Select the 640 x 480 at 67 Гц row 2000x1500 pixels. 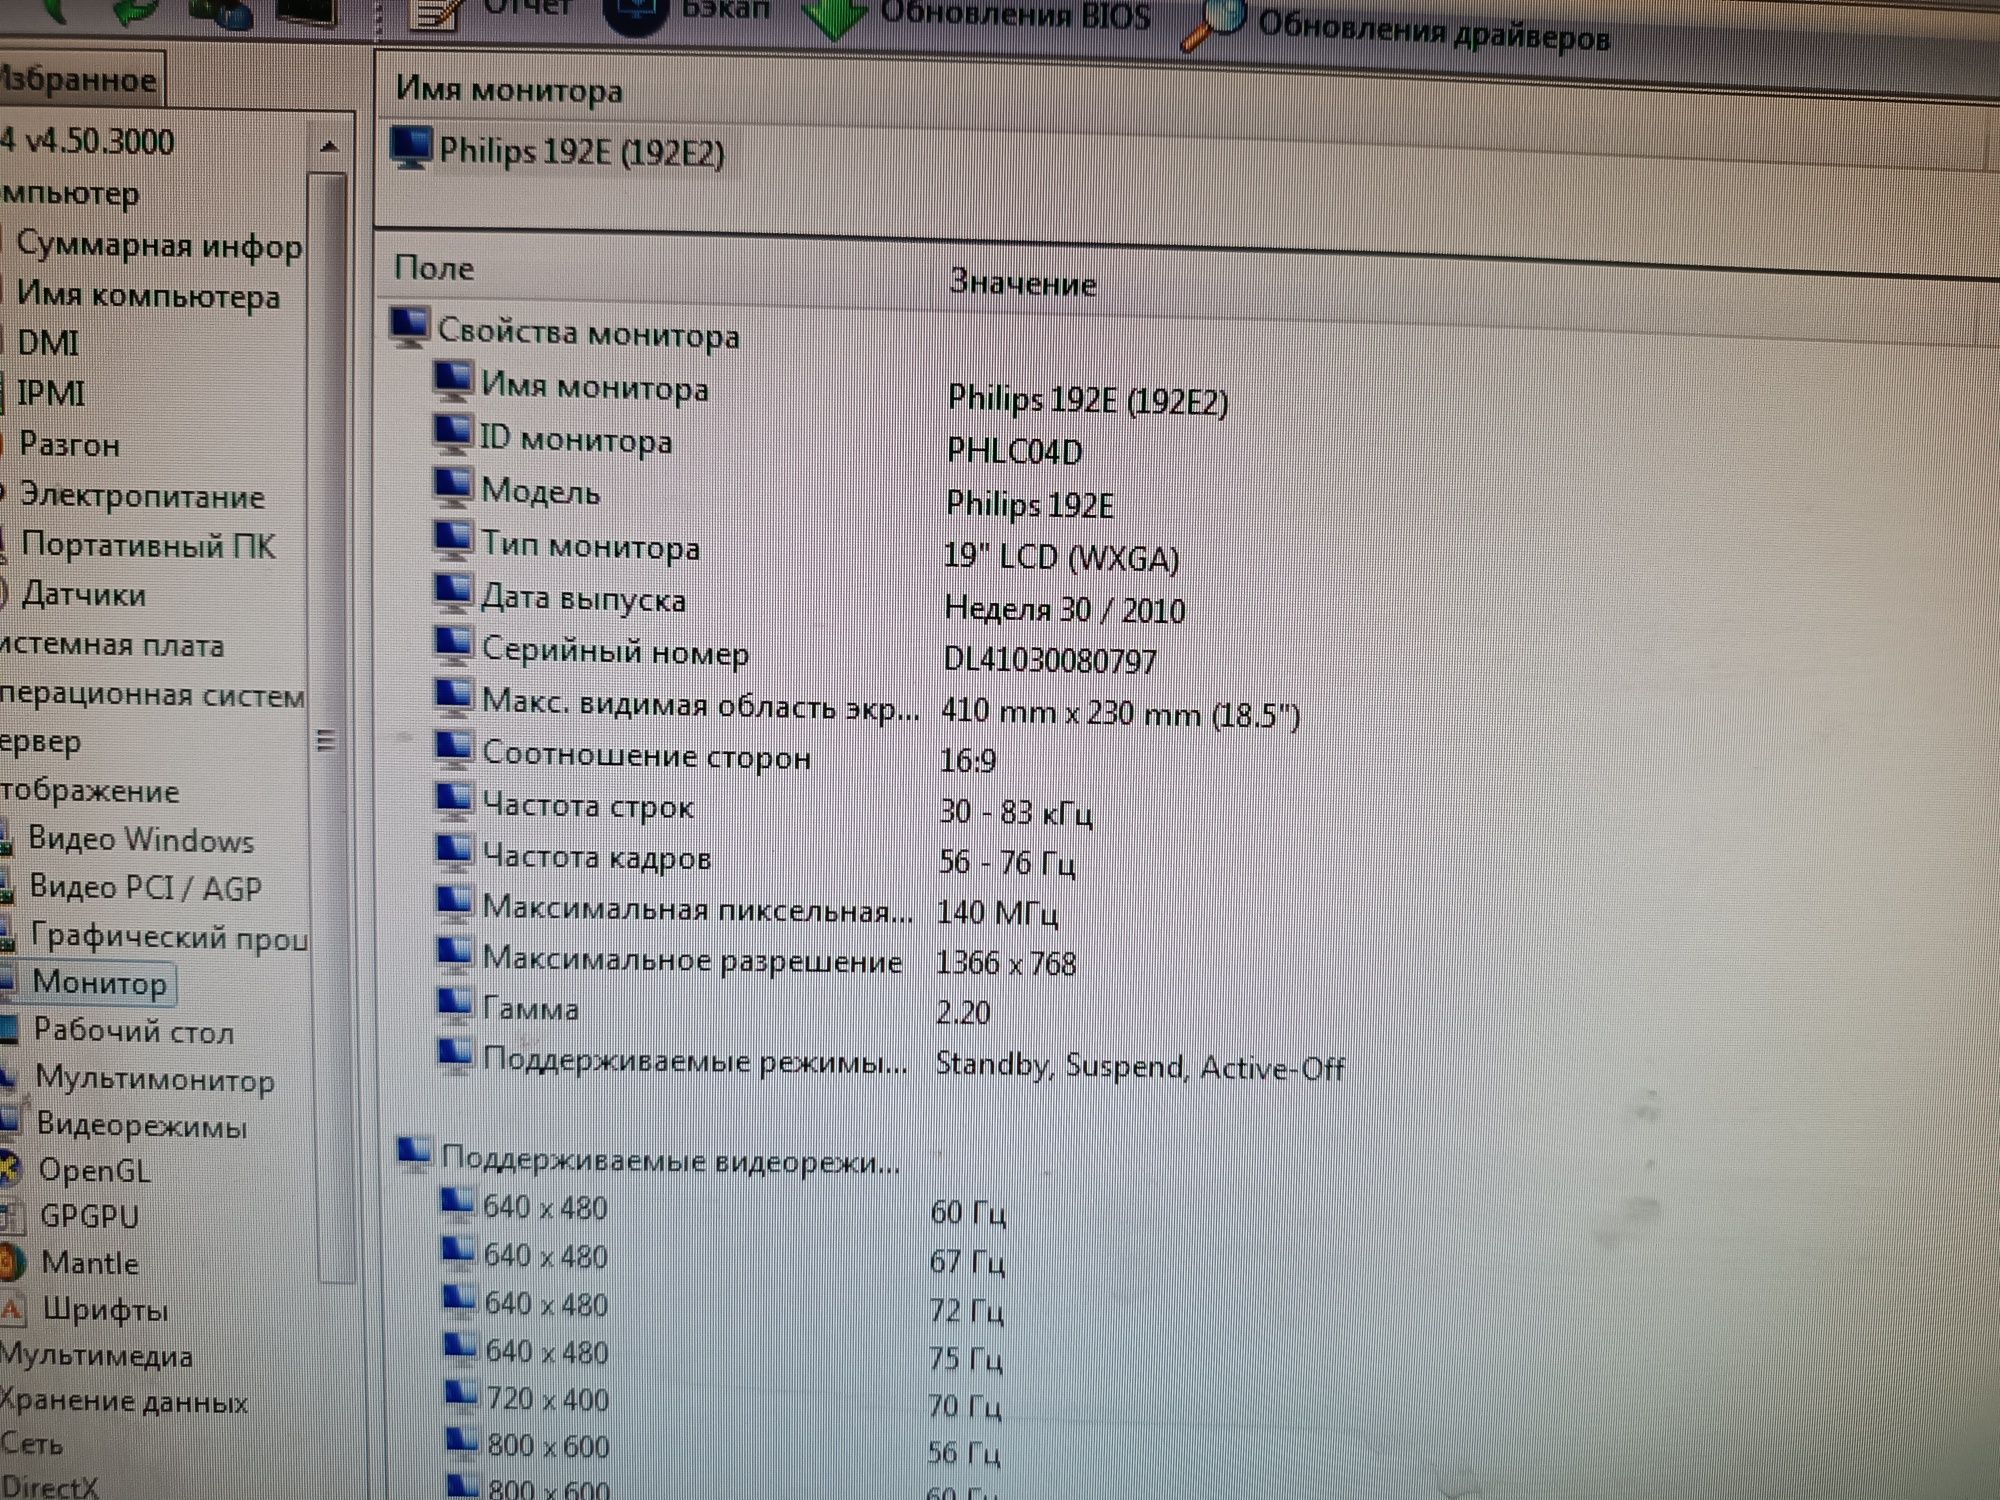click(723, 1258)
